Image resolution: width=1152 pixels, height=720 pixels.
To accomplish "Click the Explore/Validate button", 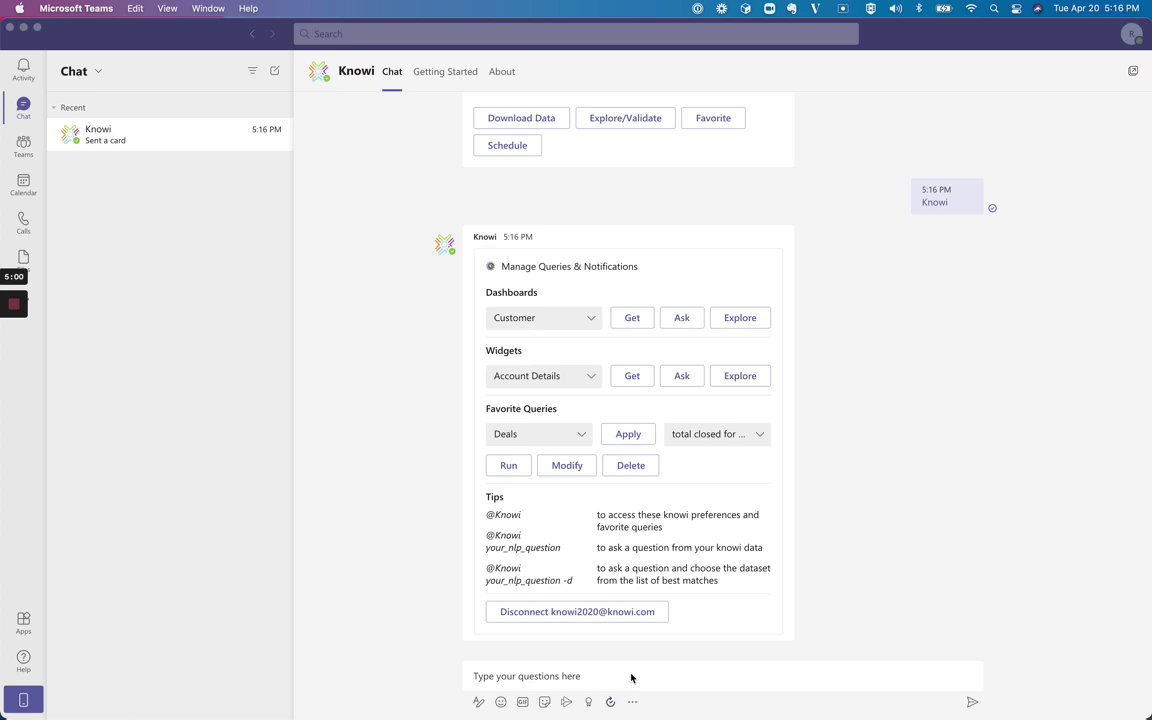I will click(x=625, y=118).
